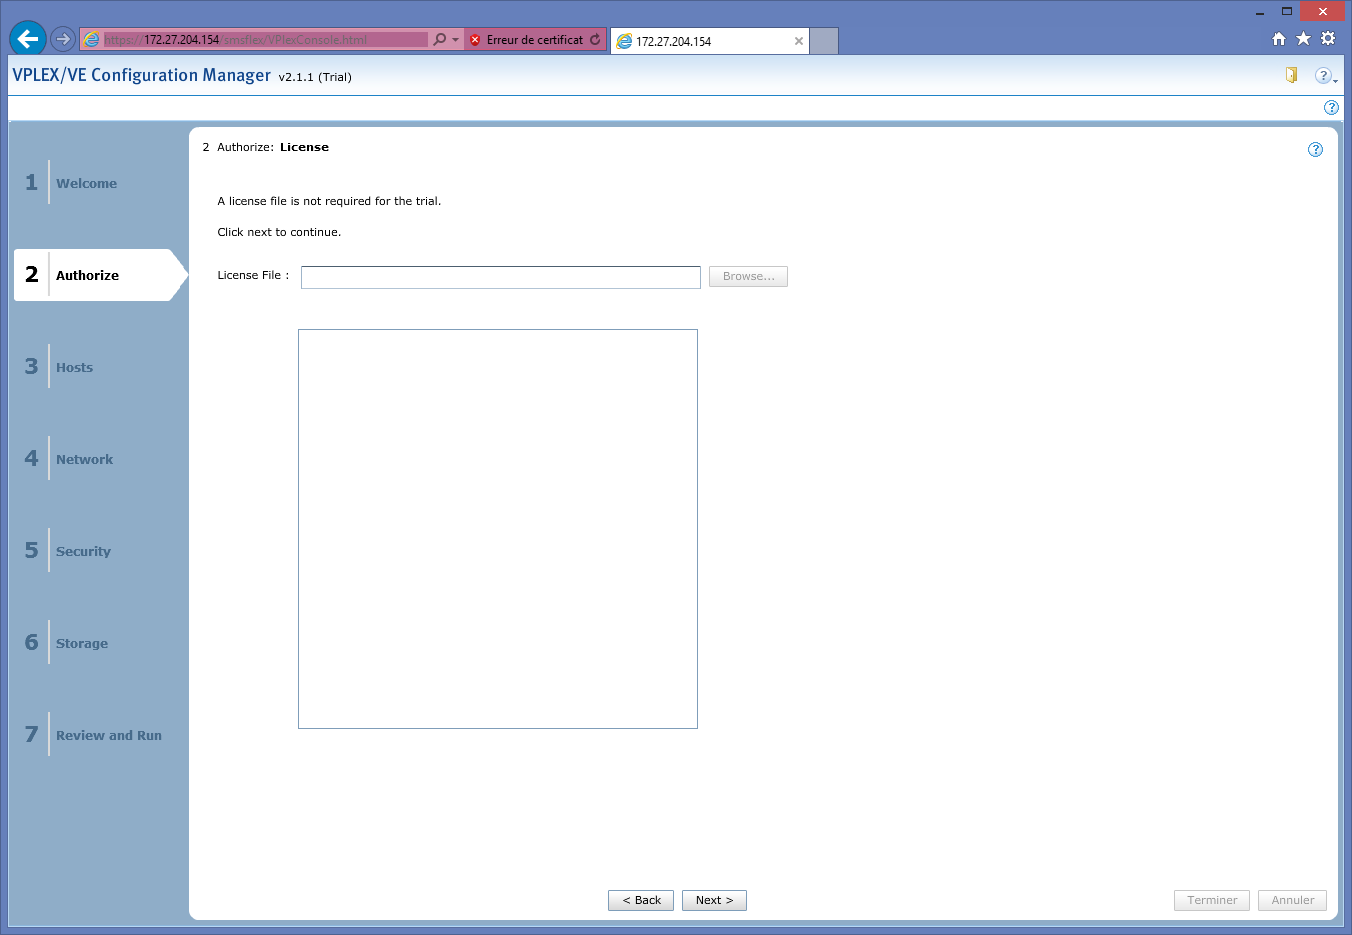Click help icon below the header bar

click(1331, 107)
